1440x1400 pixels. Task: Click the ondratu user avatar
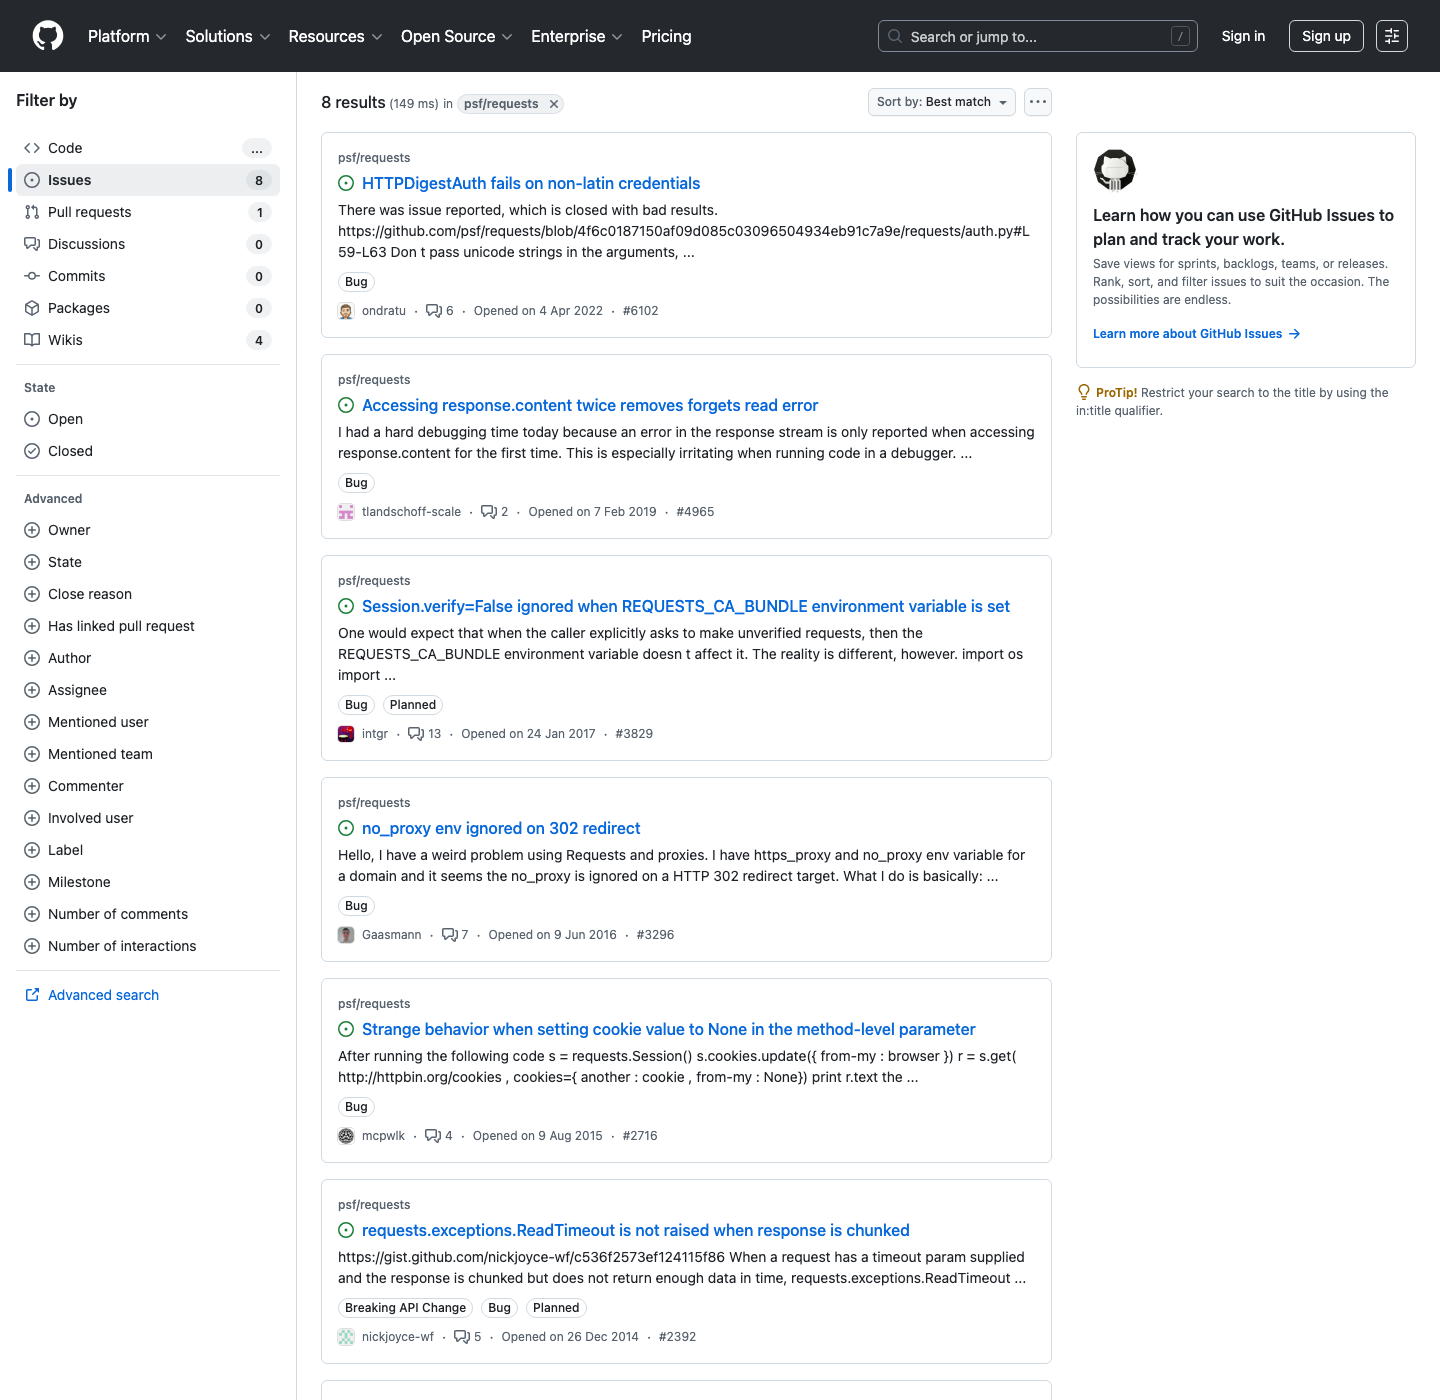tap(346, 311)
